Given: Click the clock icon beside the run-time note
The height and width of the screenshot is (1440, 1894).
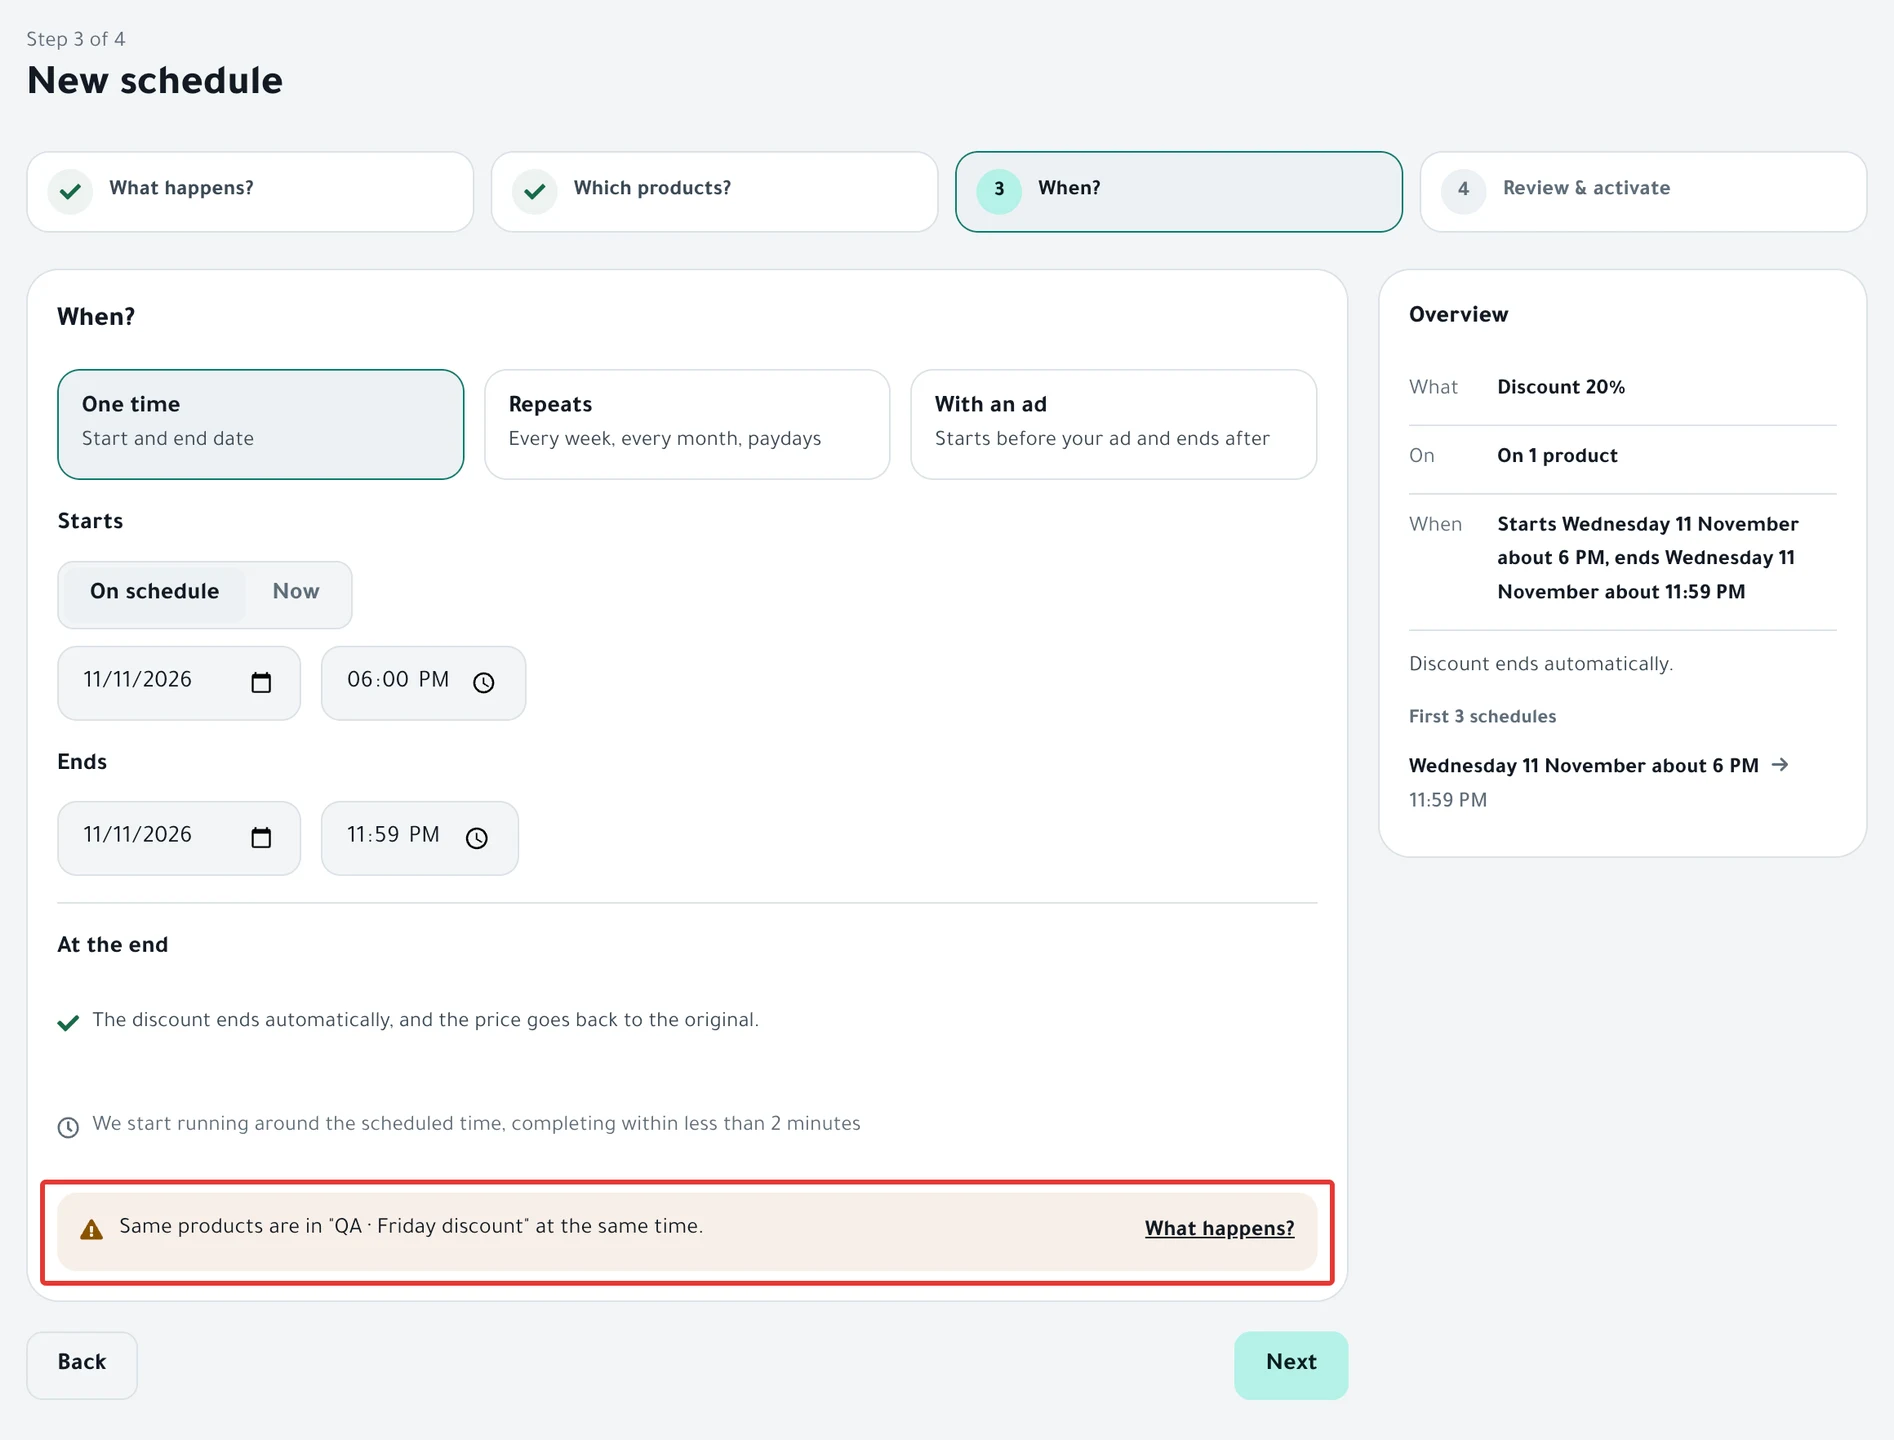Looking at the screenshot, I should pyautogui.click(x=68, y=1127).
